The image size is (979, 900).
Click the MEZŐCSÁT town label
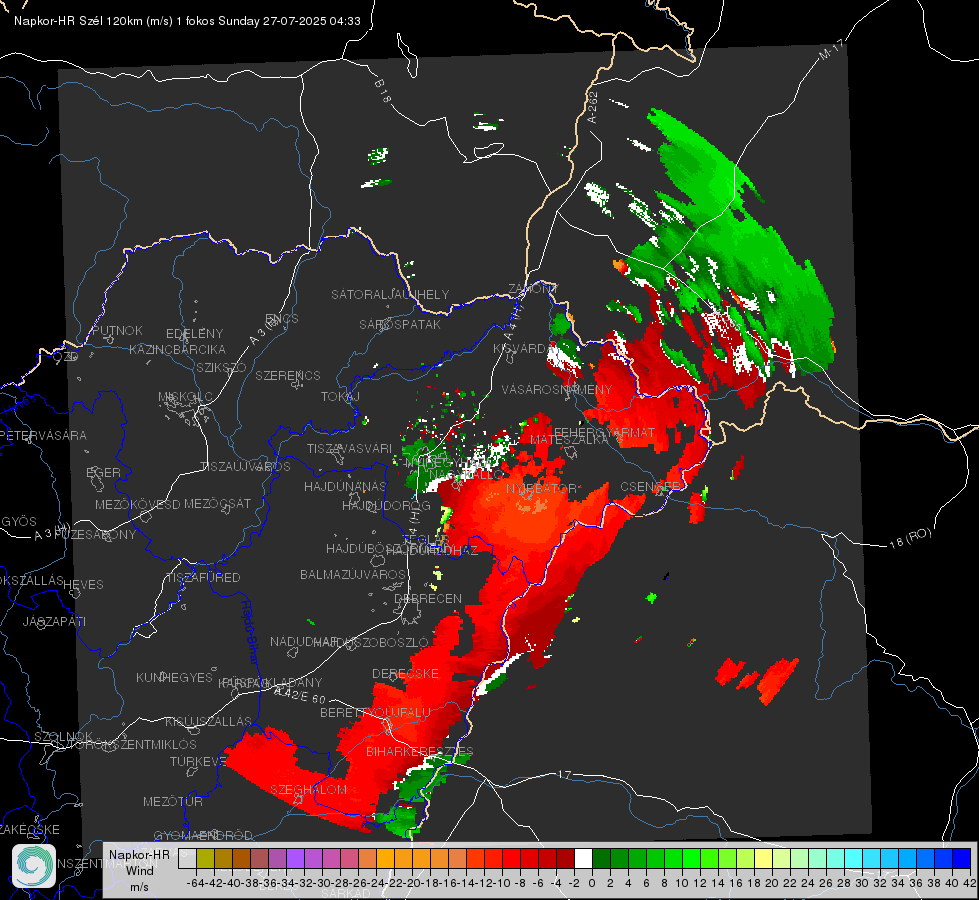217,503
